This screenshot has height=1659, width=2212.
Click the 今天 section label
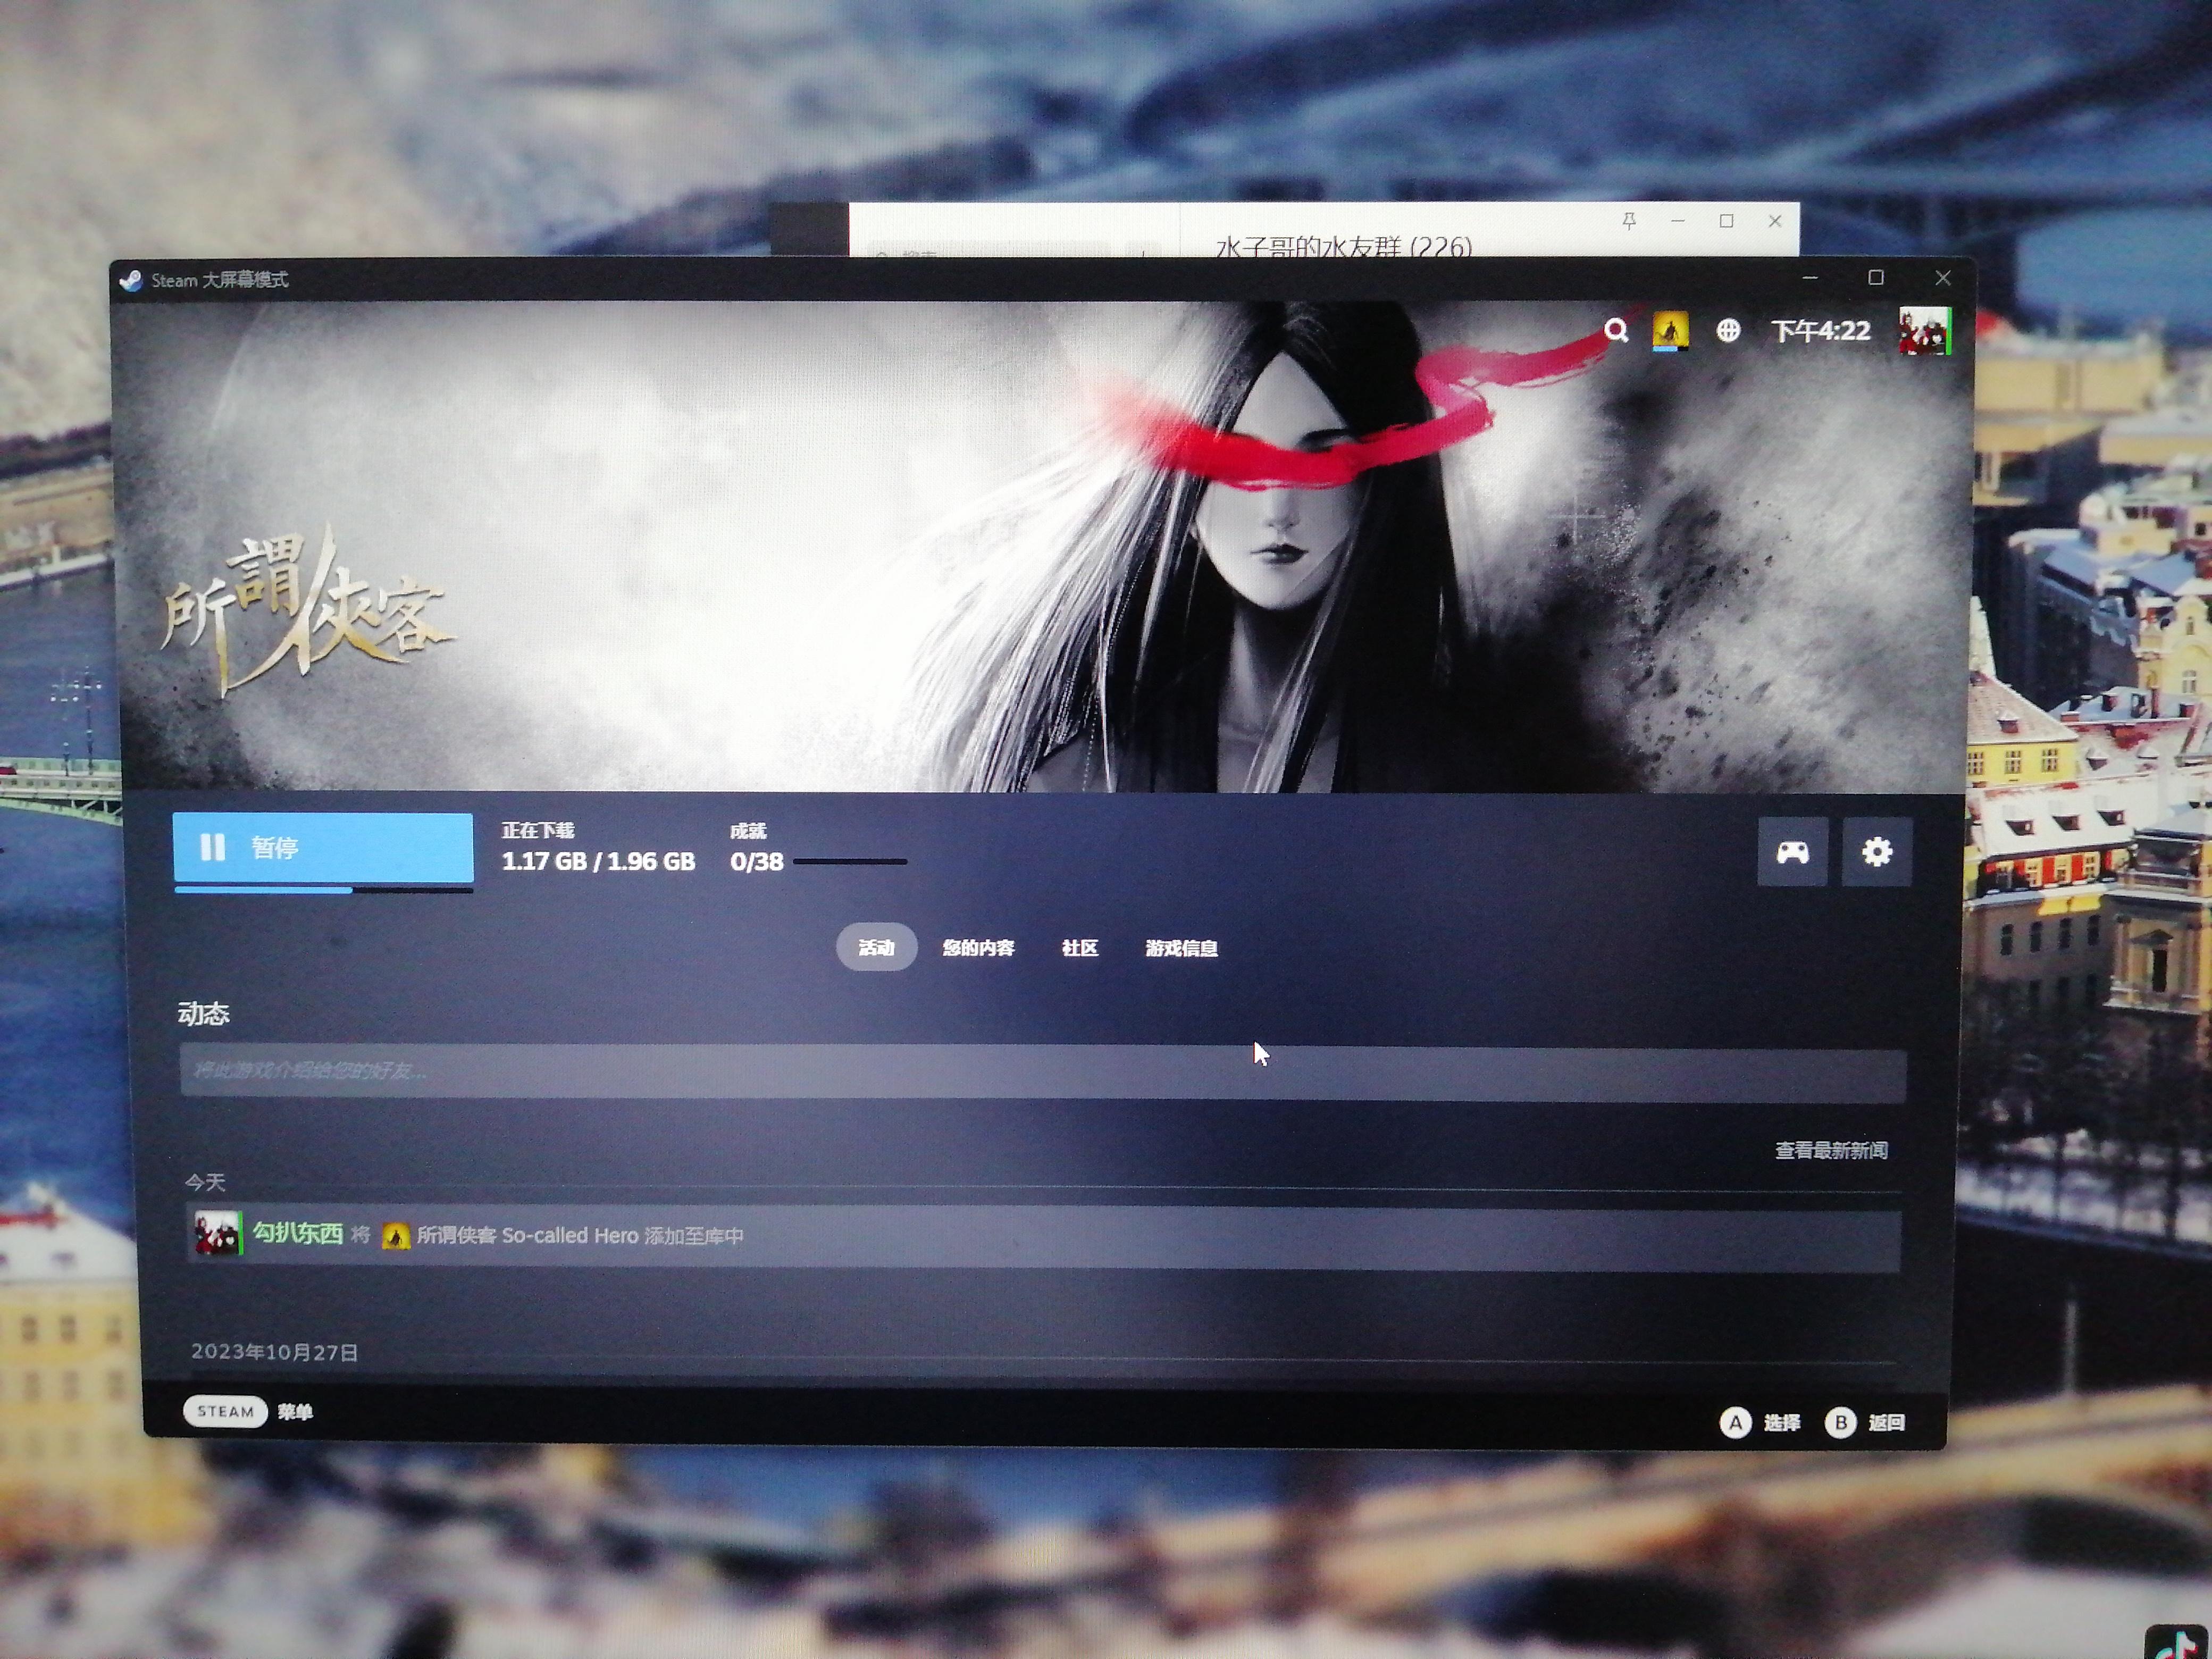(205, 1183)
